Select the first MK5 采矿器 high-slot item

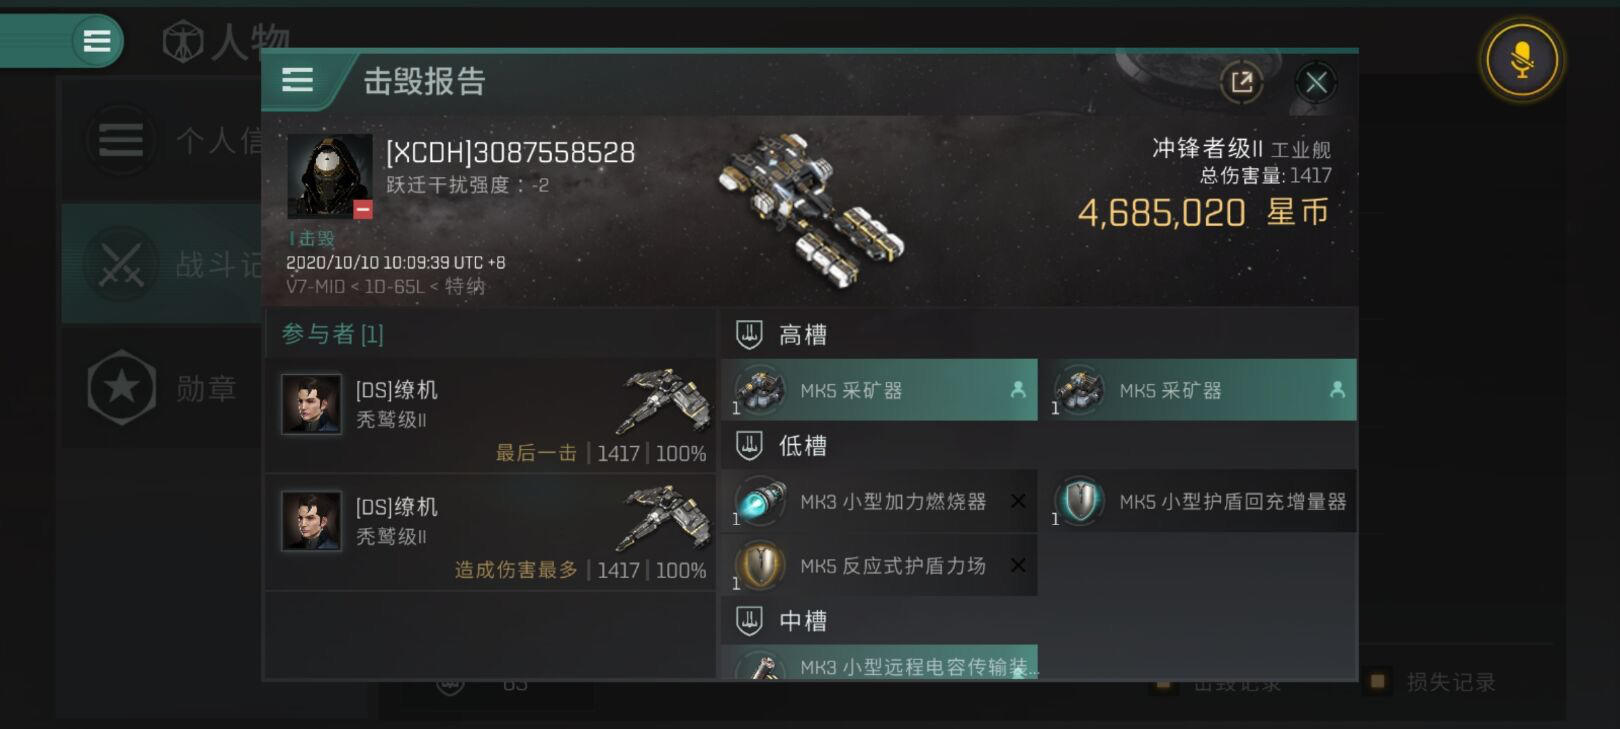(x=879, y=390)
